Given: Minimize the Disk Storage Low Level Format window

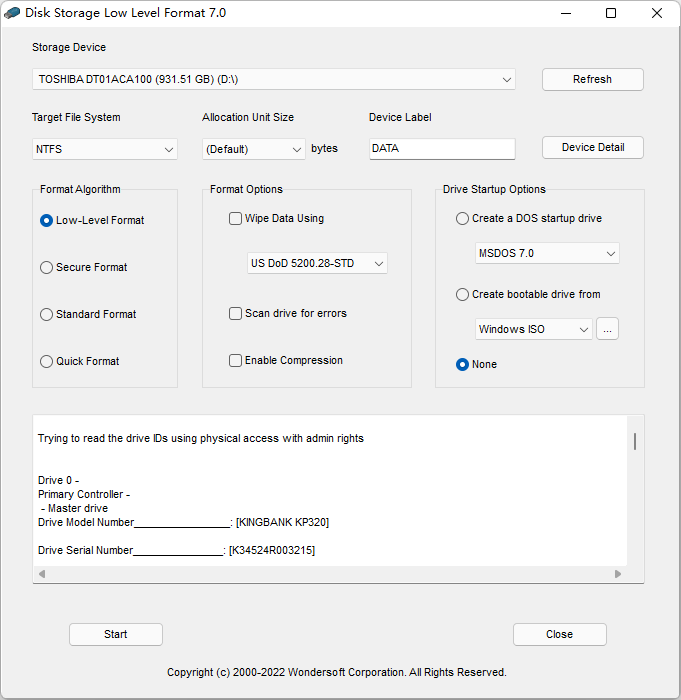Looking at the screenshot, I should (x=566, y=13).
